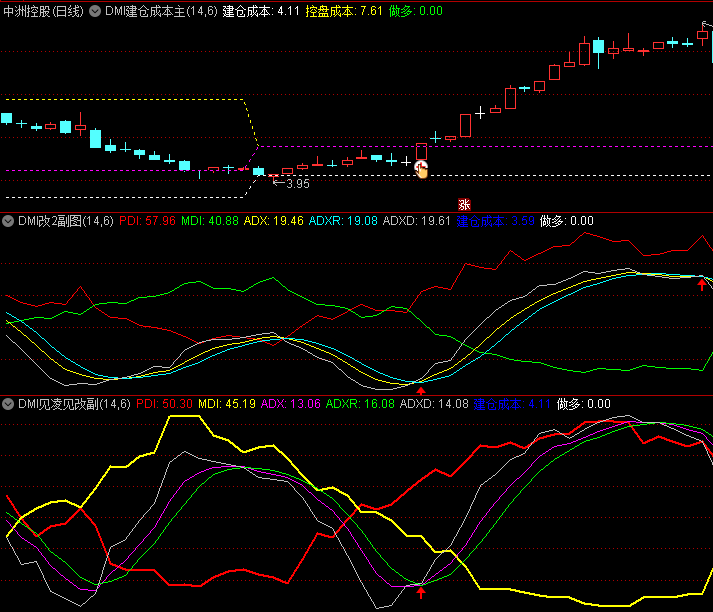Click the MDI: 40.88 value
The width and height of the screenshot is (713, 612).
[x=210, y=221]
